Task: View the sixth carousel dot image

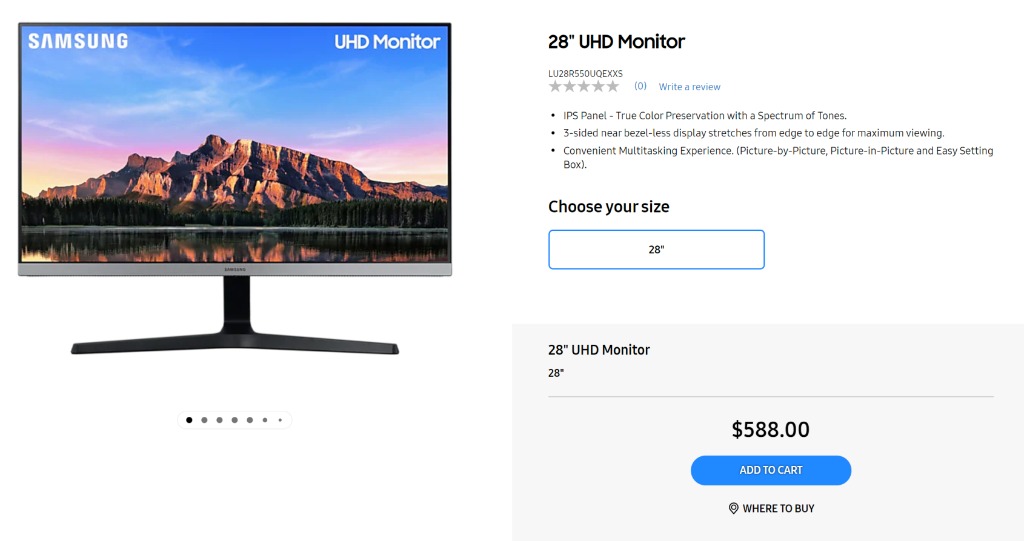Action: pyautogui.click(x=264, y=420)
